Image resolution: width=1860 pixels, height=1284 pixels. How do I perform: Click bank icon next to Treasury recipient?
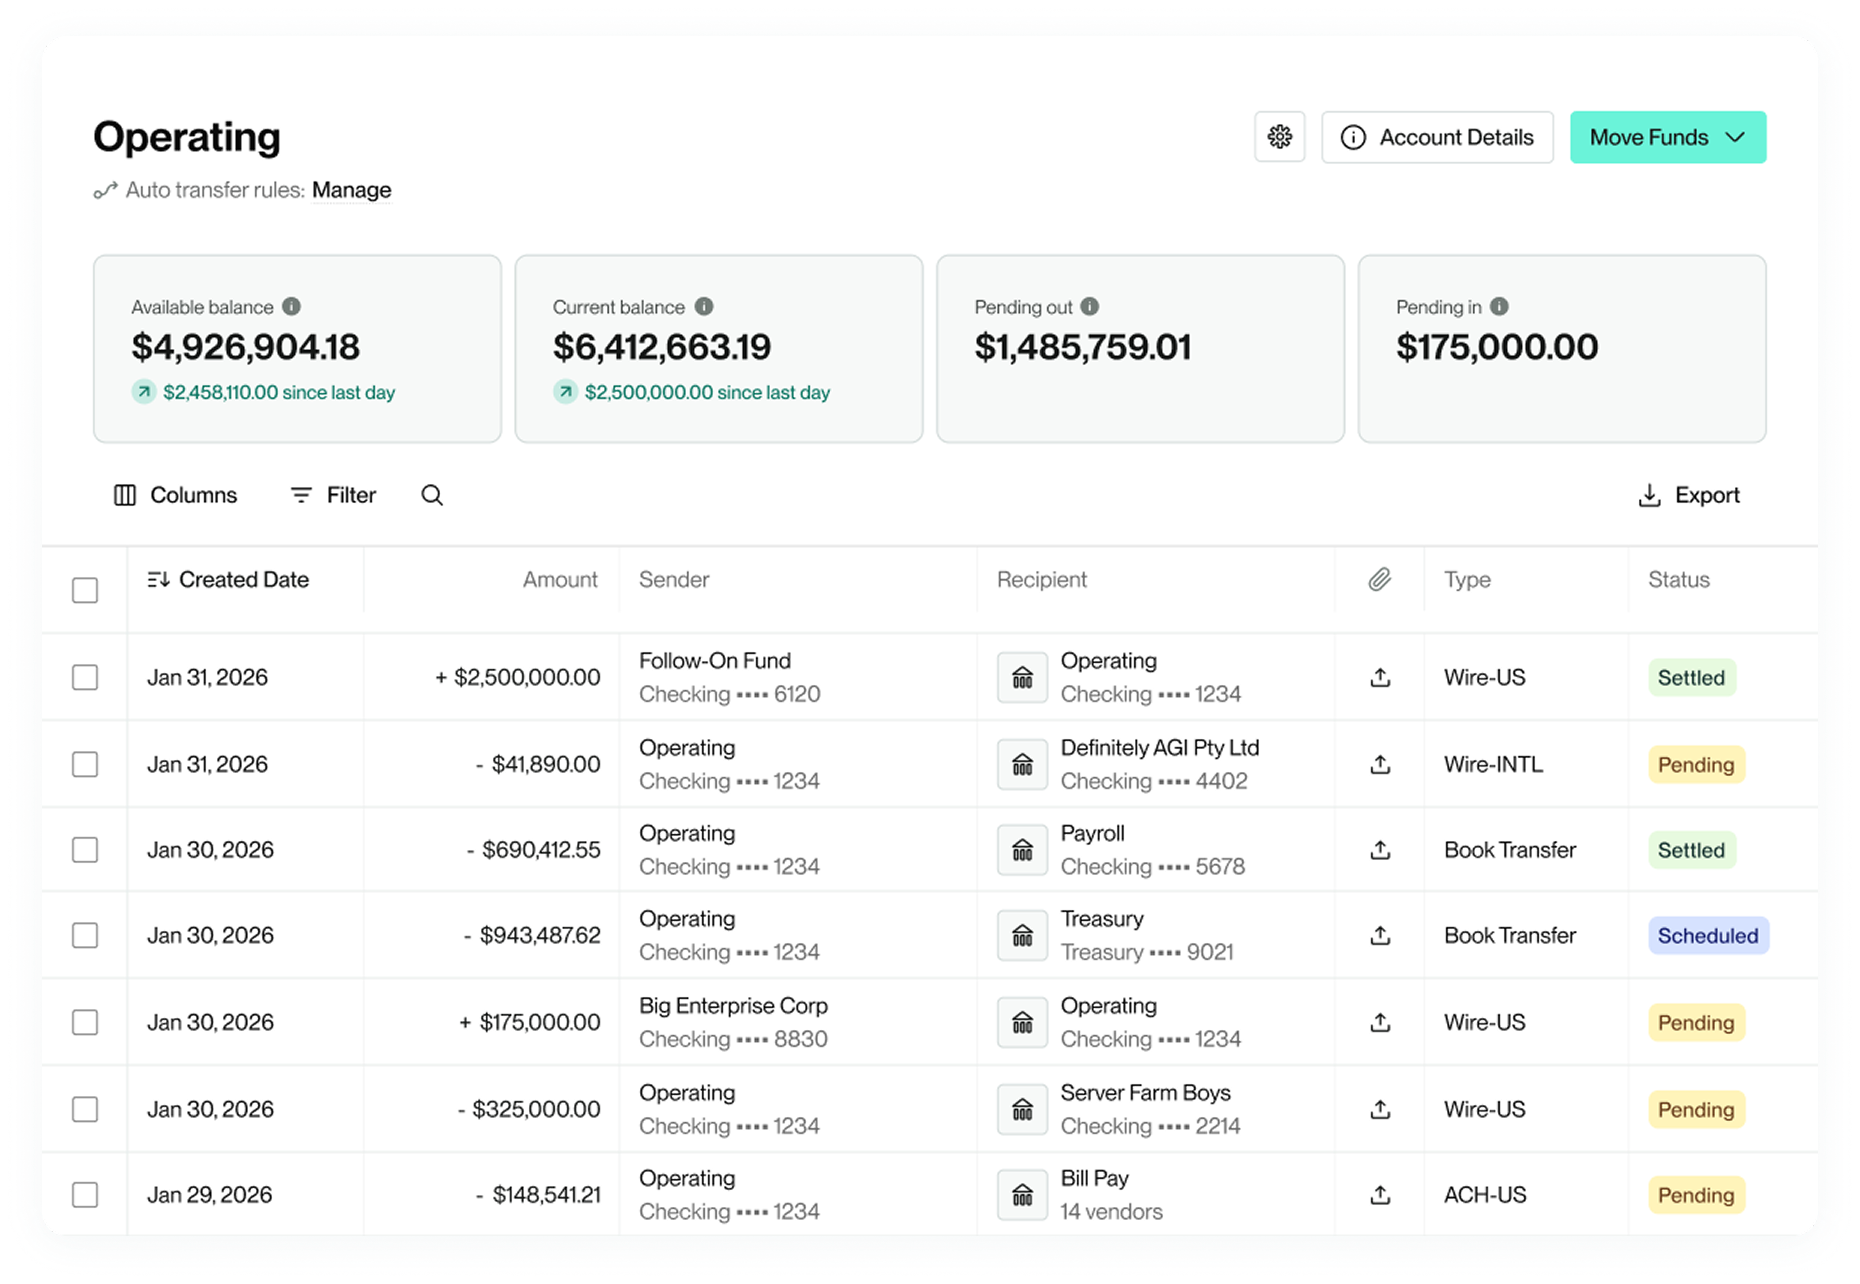coord(1022,936)
